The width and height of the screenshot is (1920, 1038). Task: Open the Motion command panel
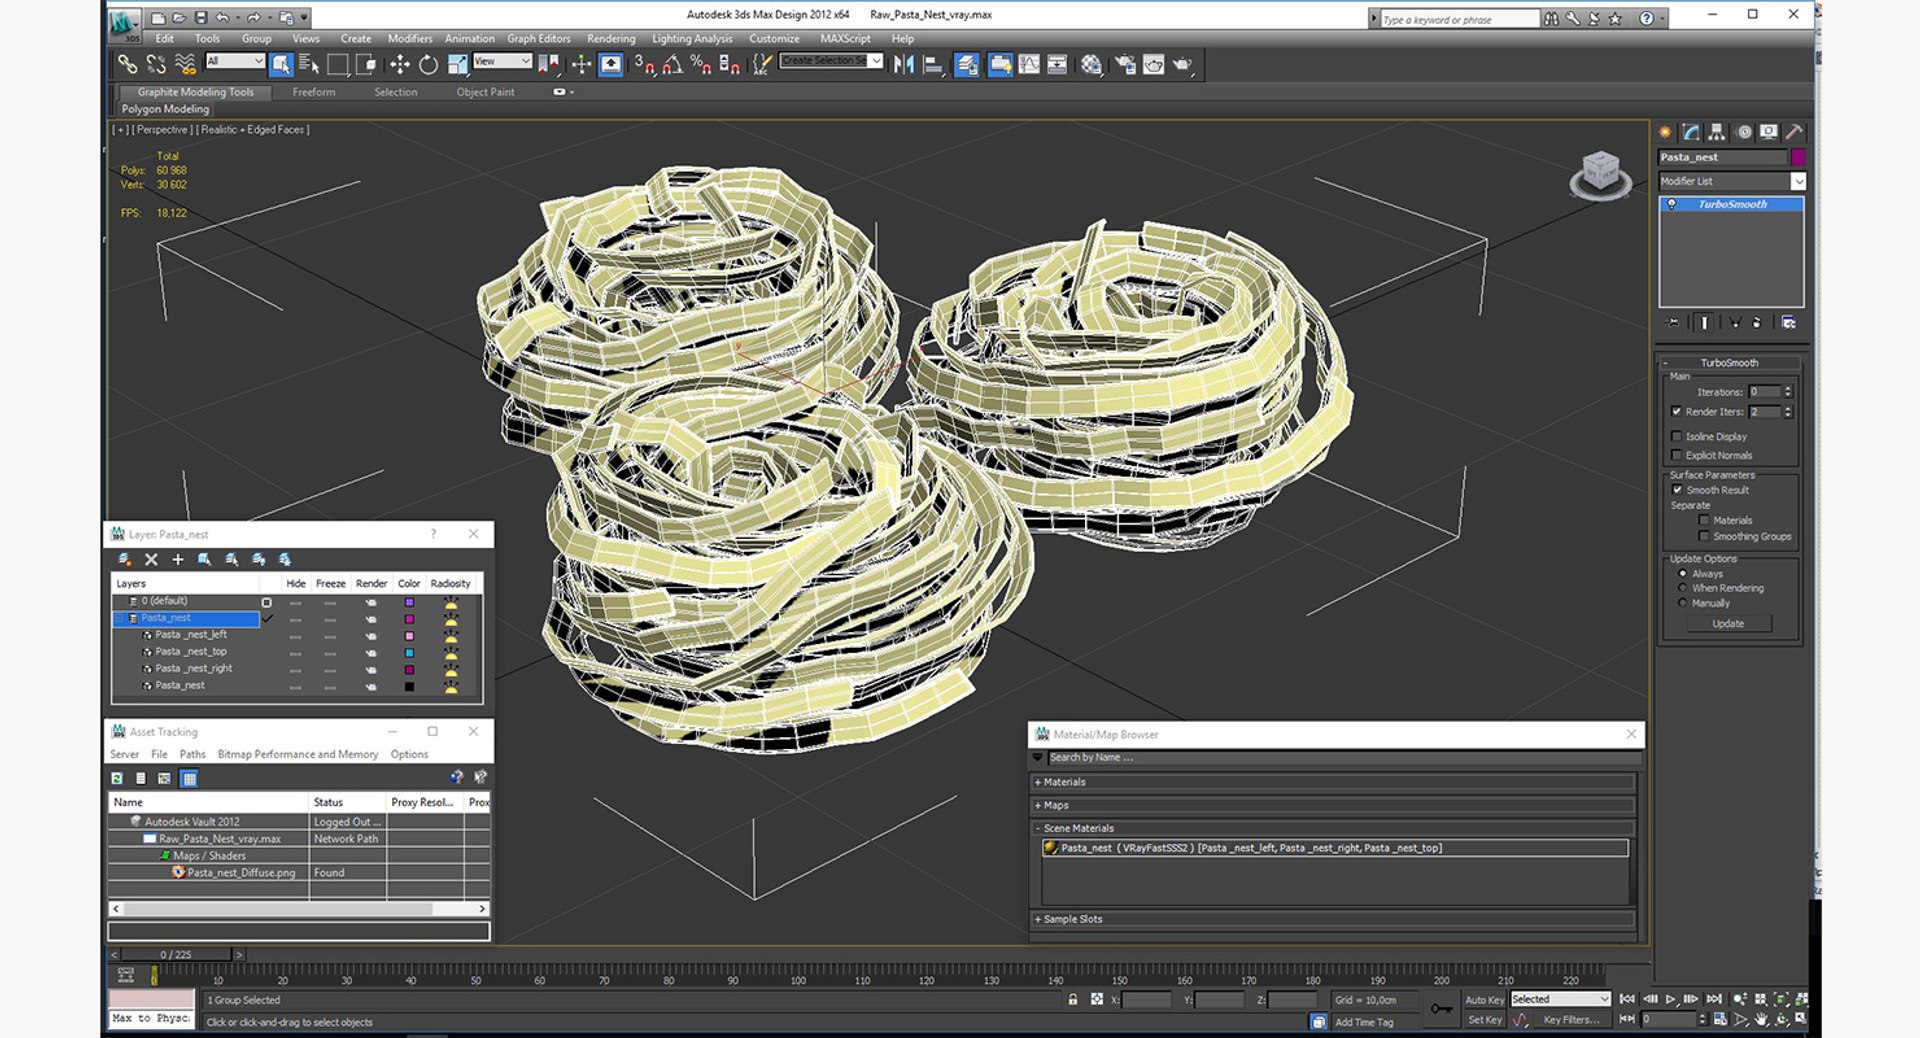coord(1744,132)
